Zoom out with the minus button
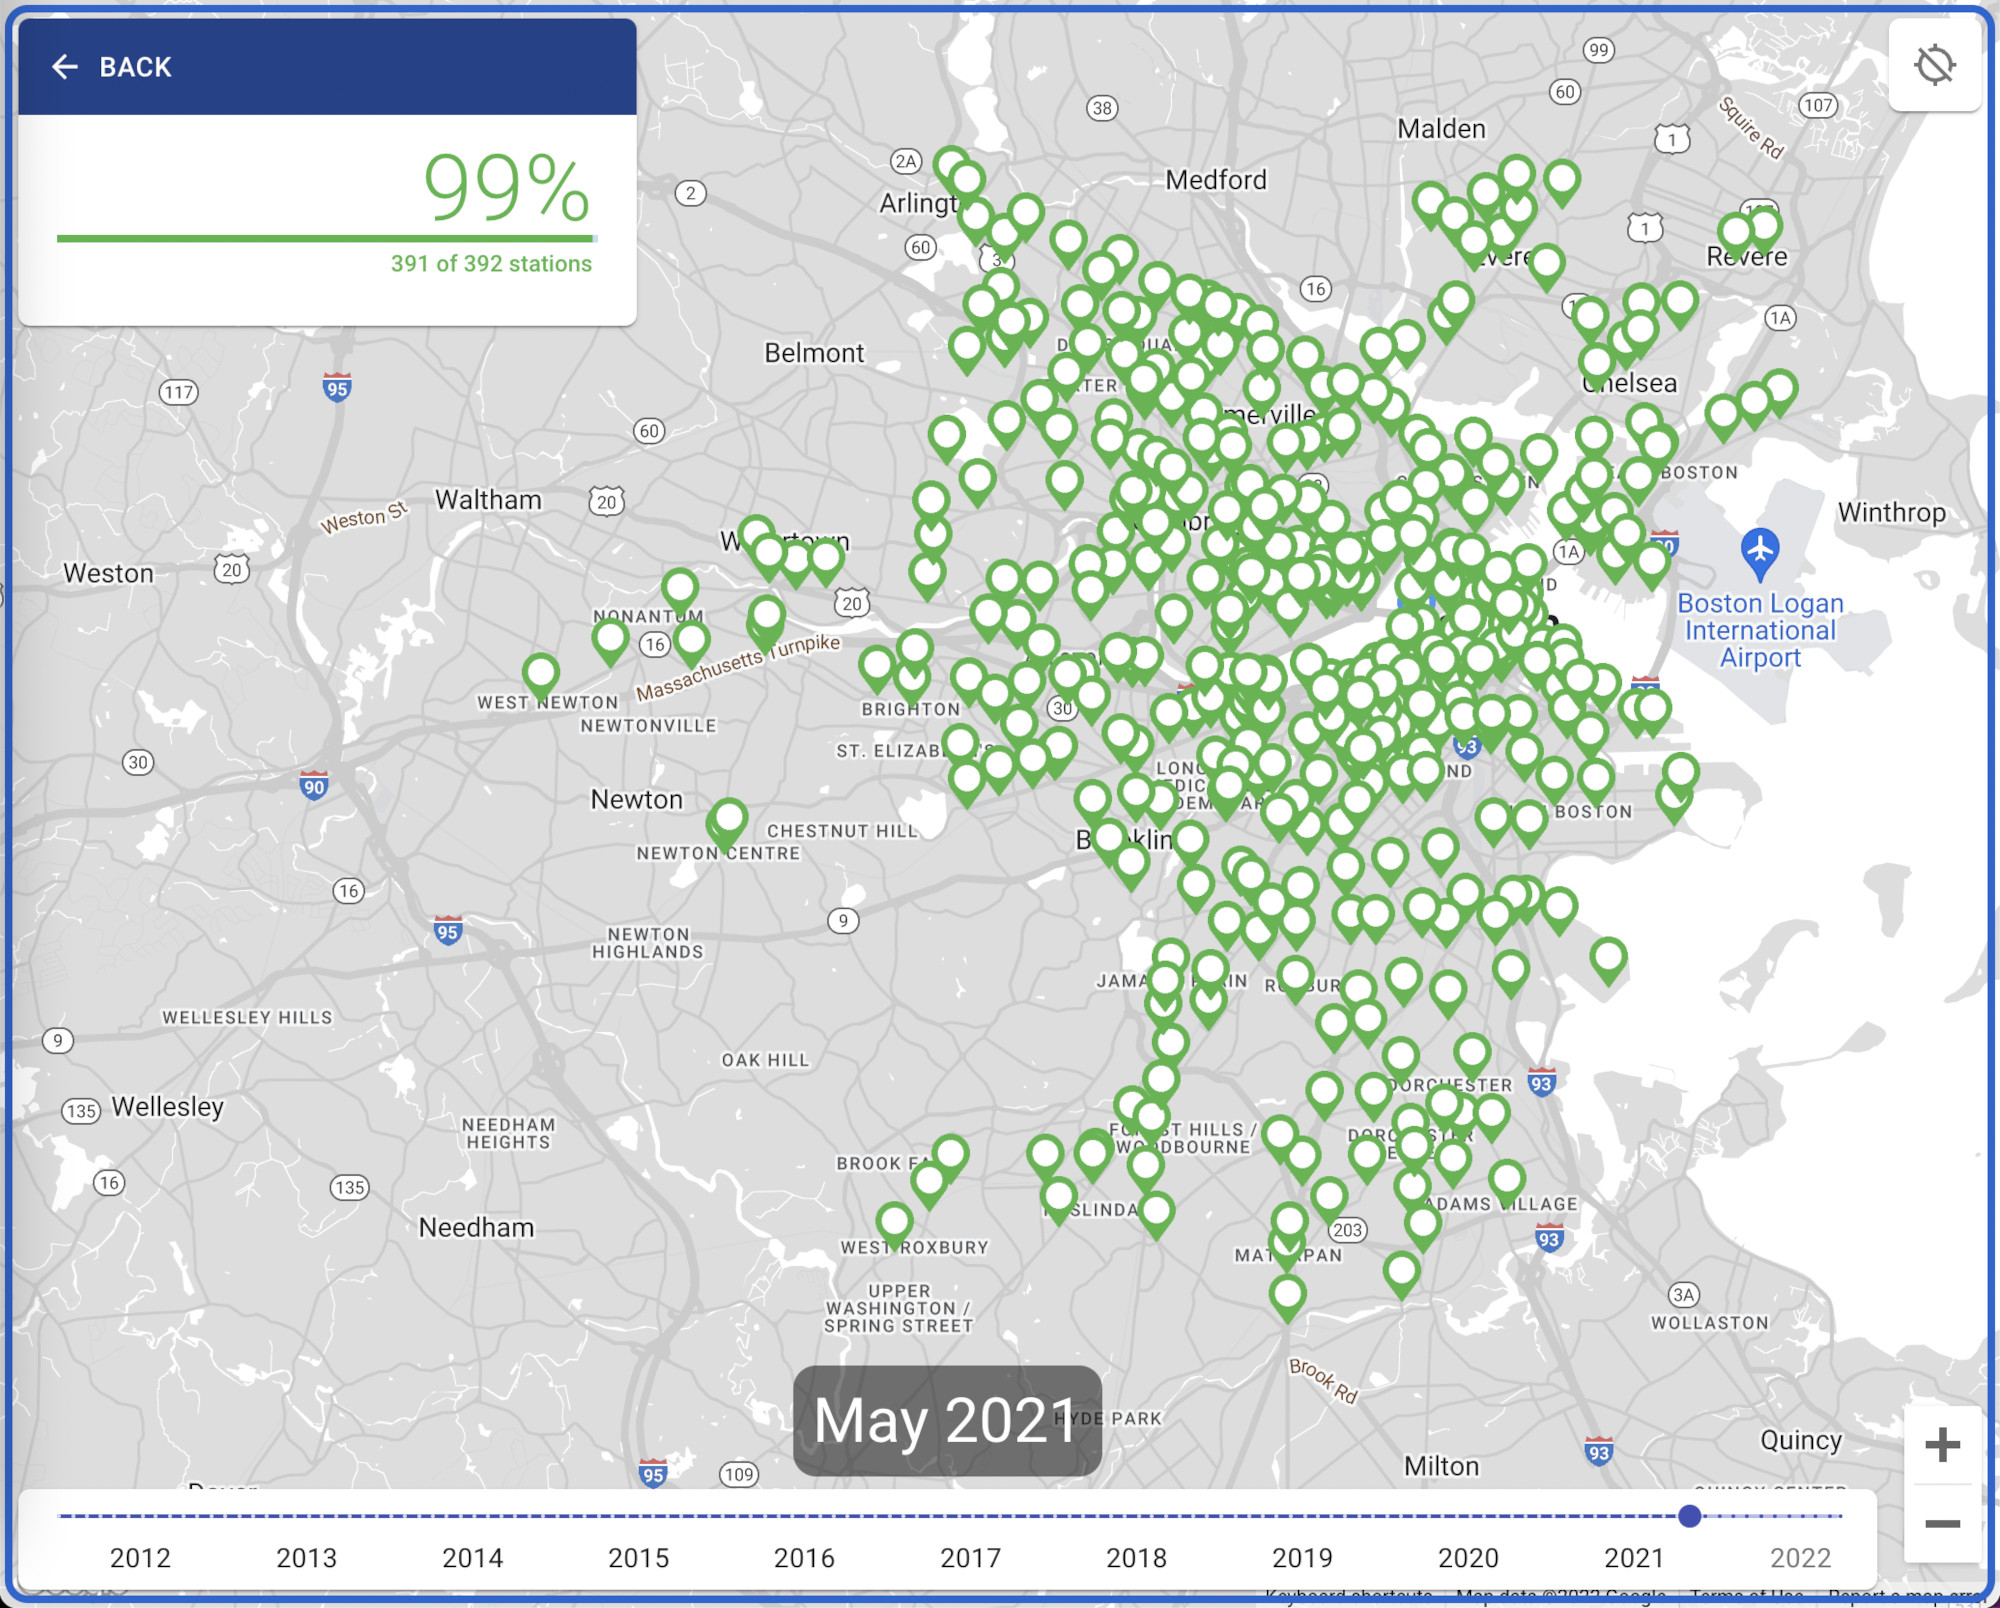Viewport: 2000px width, 1608px height. coord(1941,1524)
